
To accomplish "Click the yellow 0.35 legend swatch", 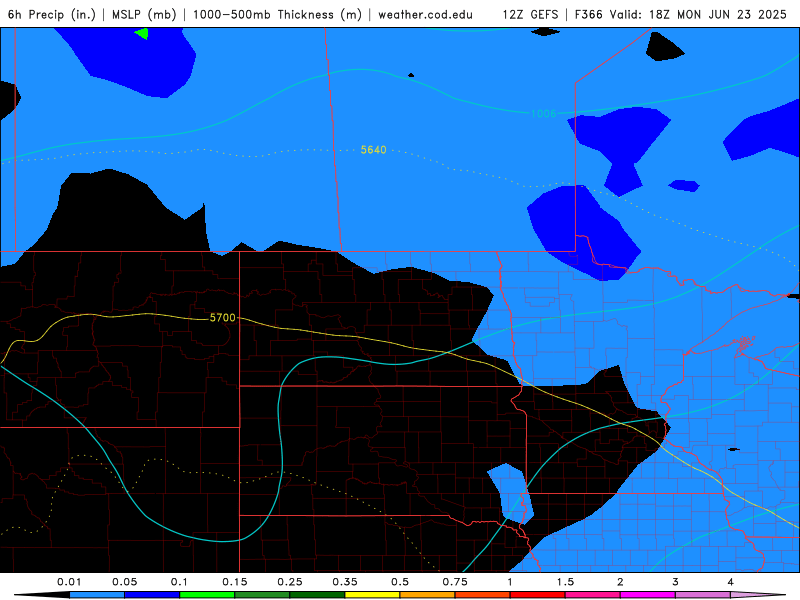I will (372, 595).
